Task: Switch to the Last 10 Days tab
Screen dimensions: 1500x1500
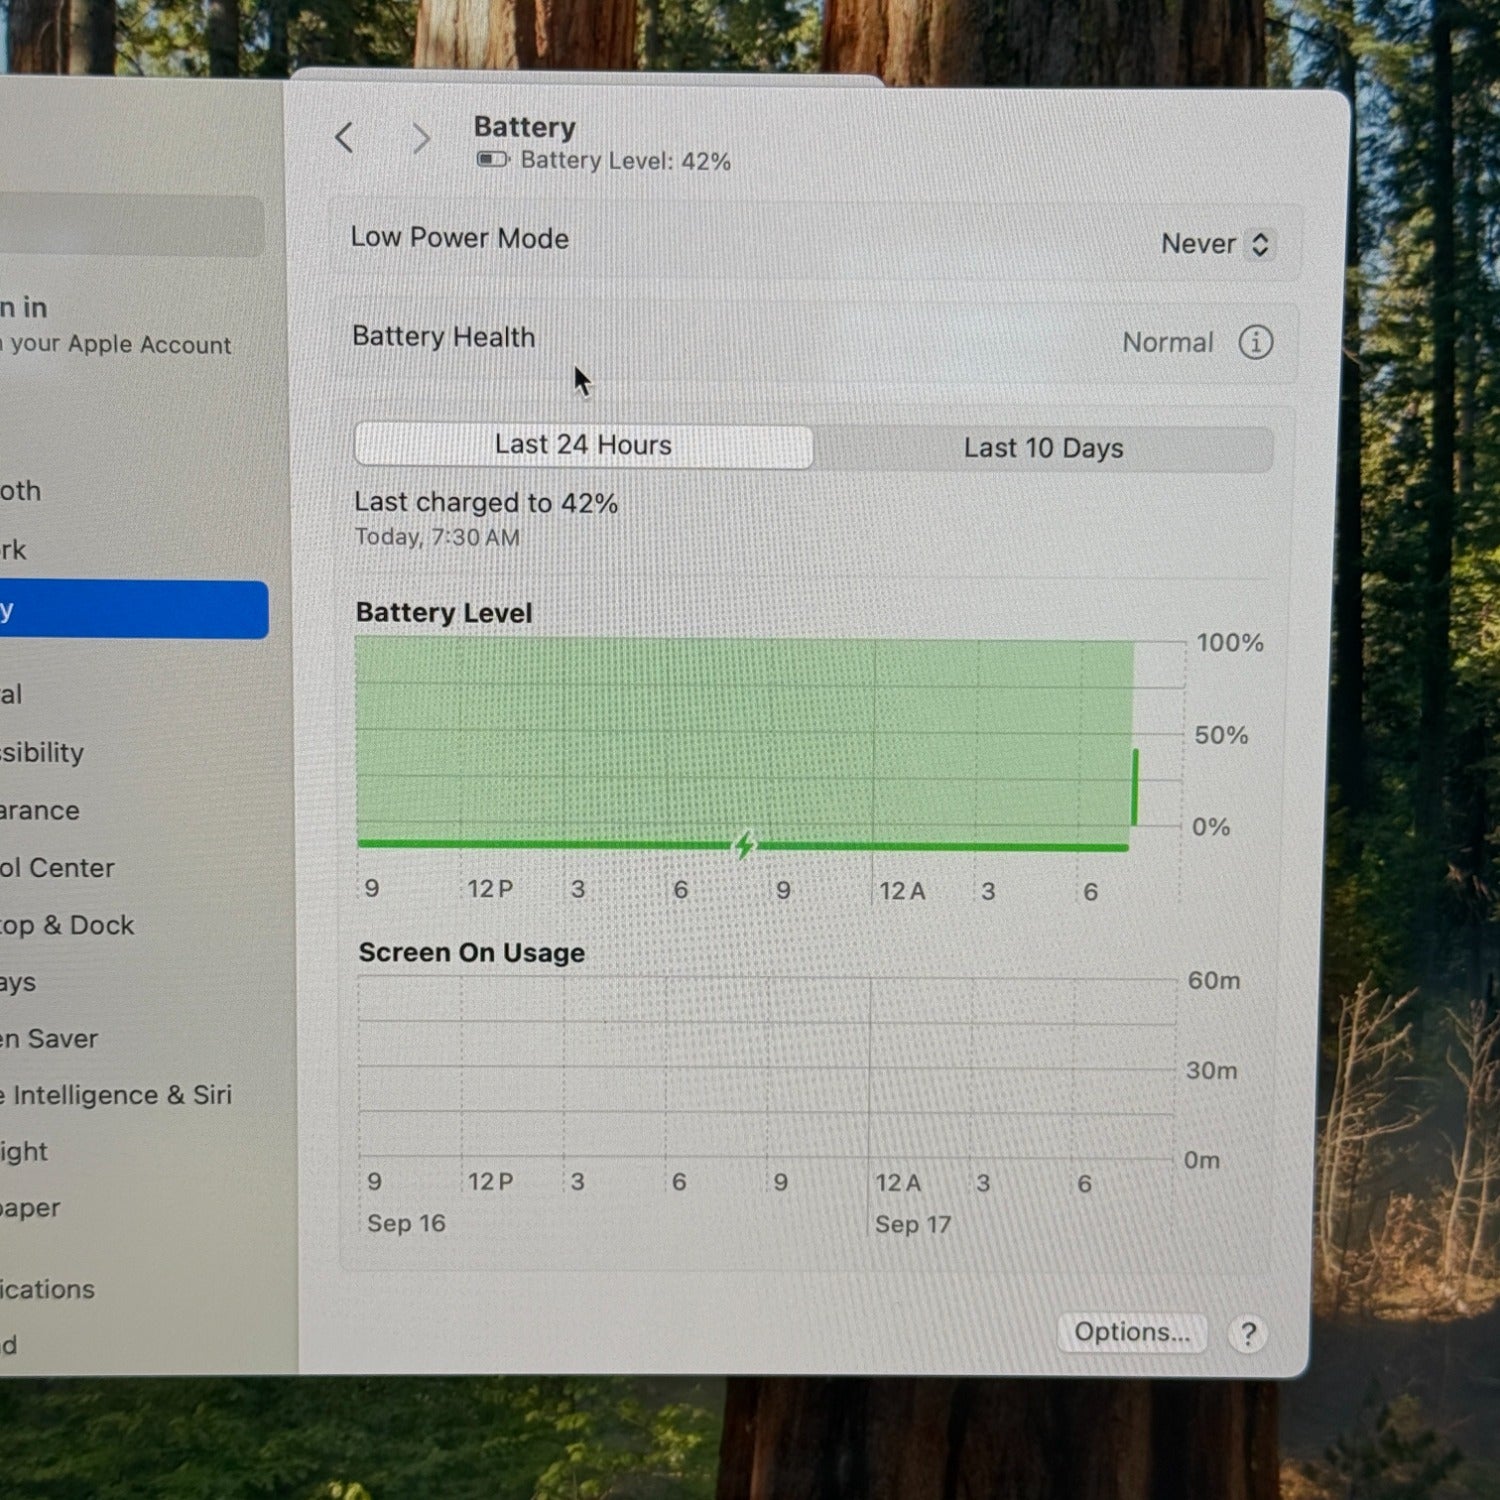Action: click(1043, 448)
